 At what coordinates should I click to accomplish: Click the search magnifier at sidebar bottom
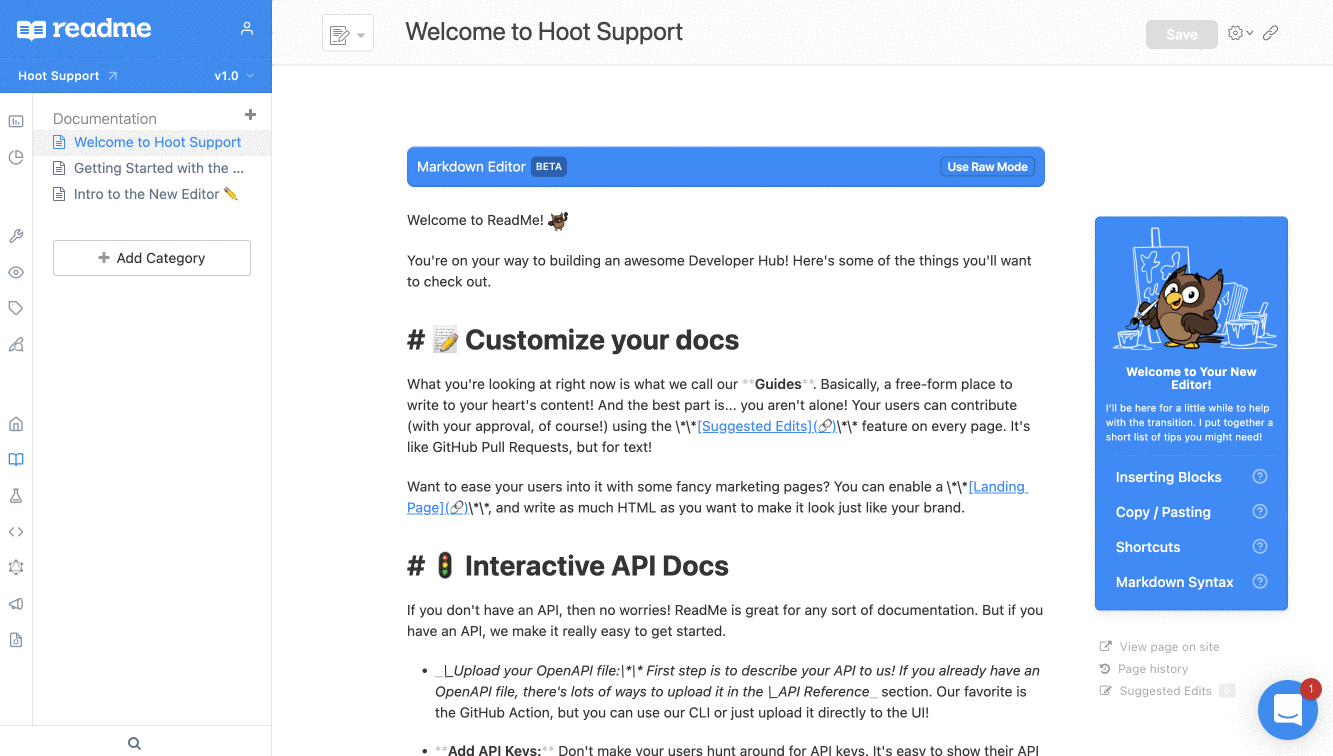135,743
